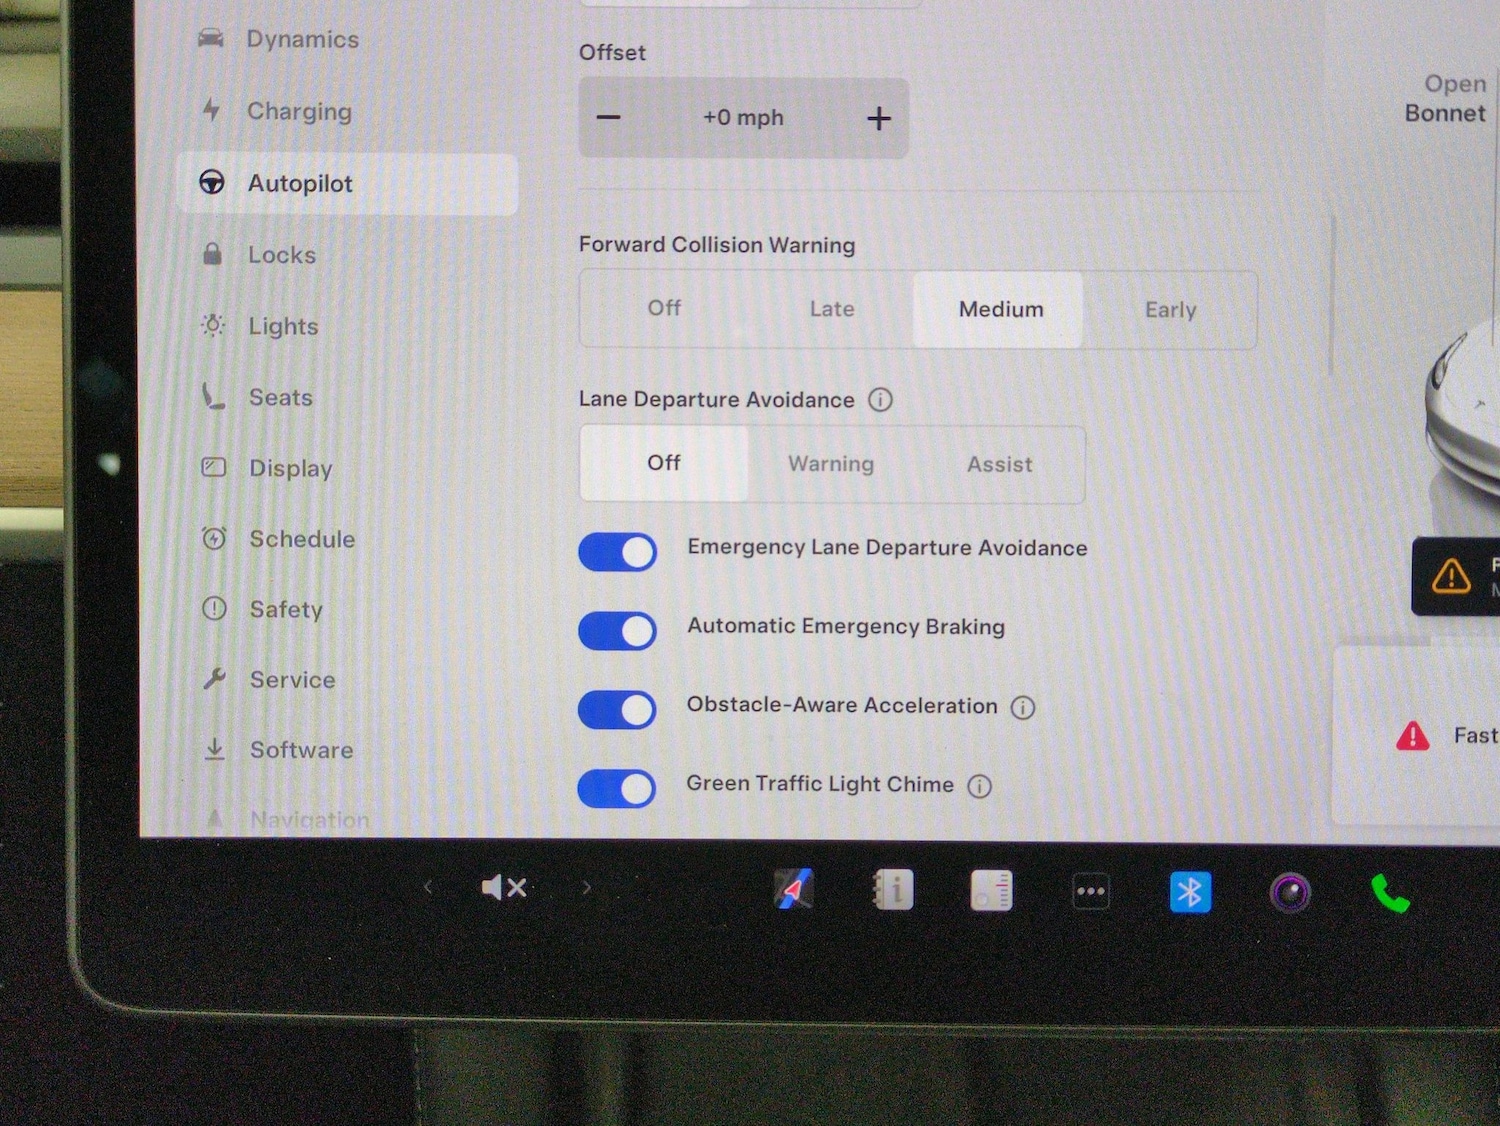The image size is (1500, 1126).
Task: Open the three-dot app launcher
Action: click(x=1090, y=892)
